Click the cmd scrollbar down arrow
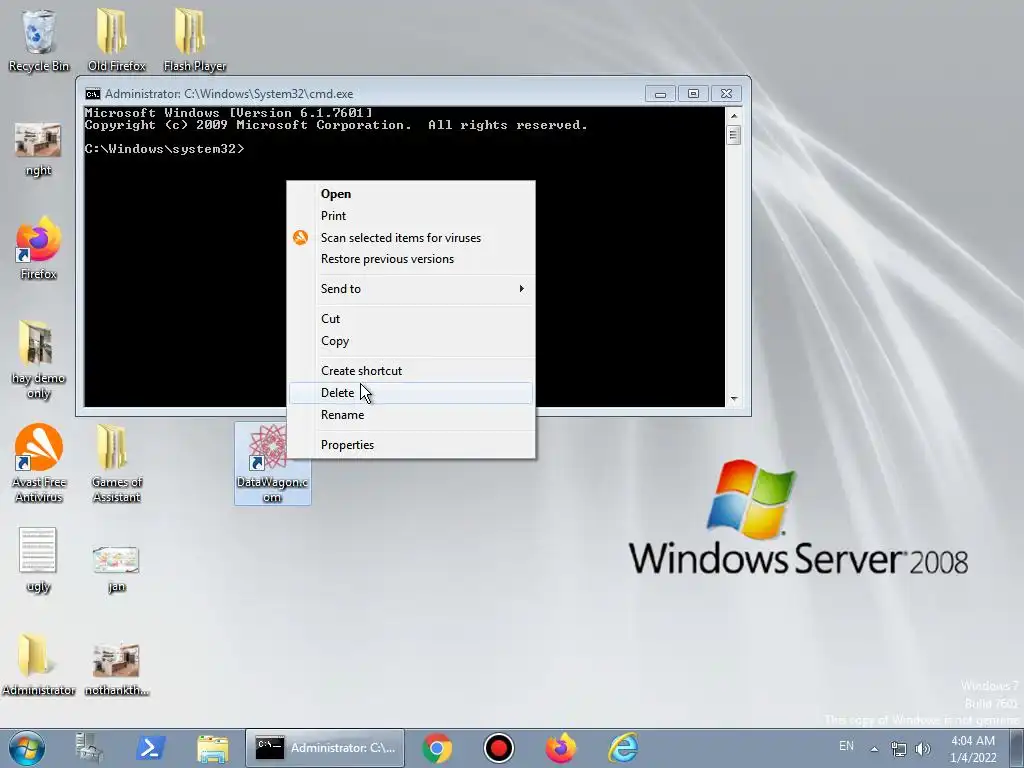 tap(734, 398)
